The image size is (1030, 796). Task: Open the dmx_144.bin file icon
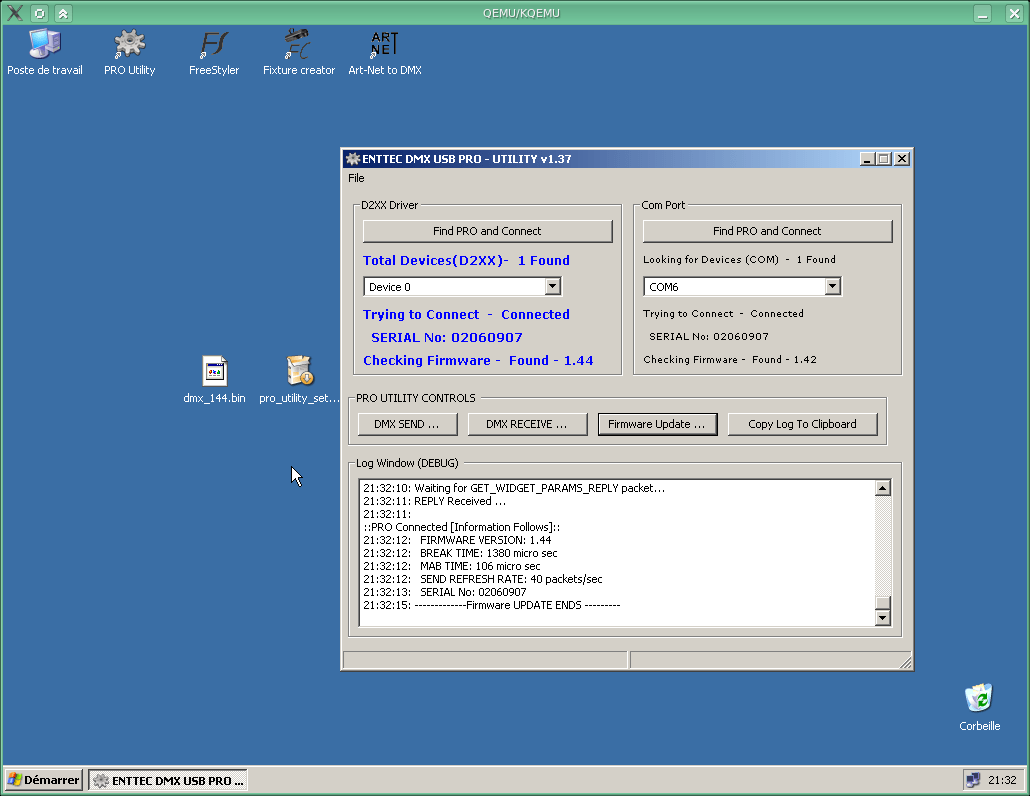click(213, 372)
